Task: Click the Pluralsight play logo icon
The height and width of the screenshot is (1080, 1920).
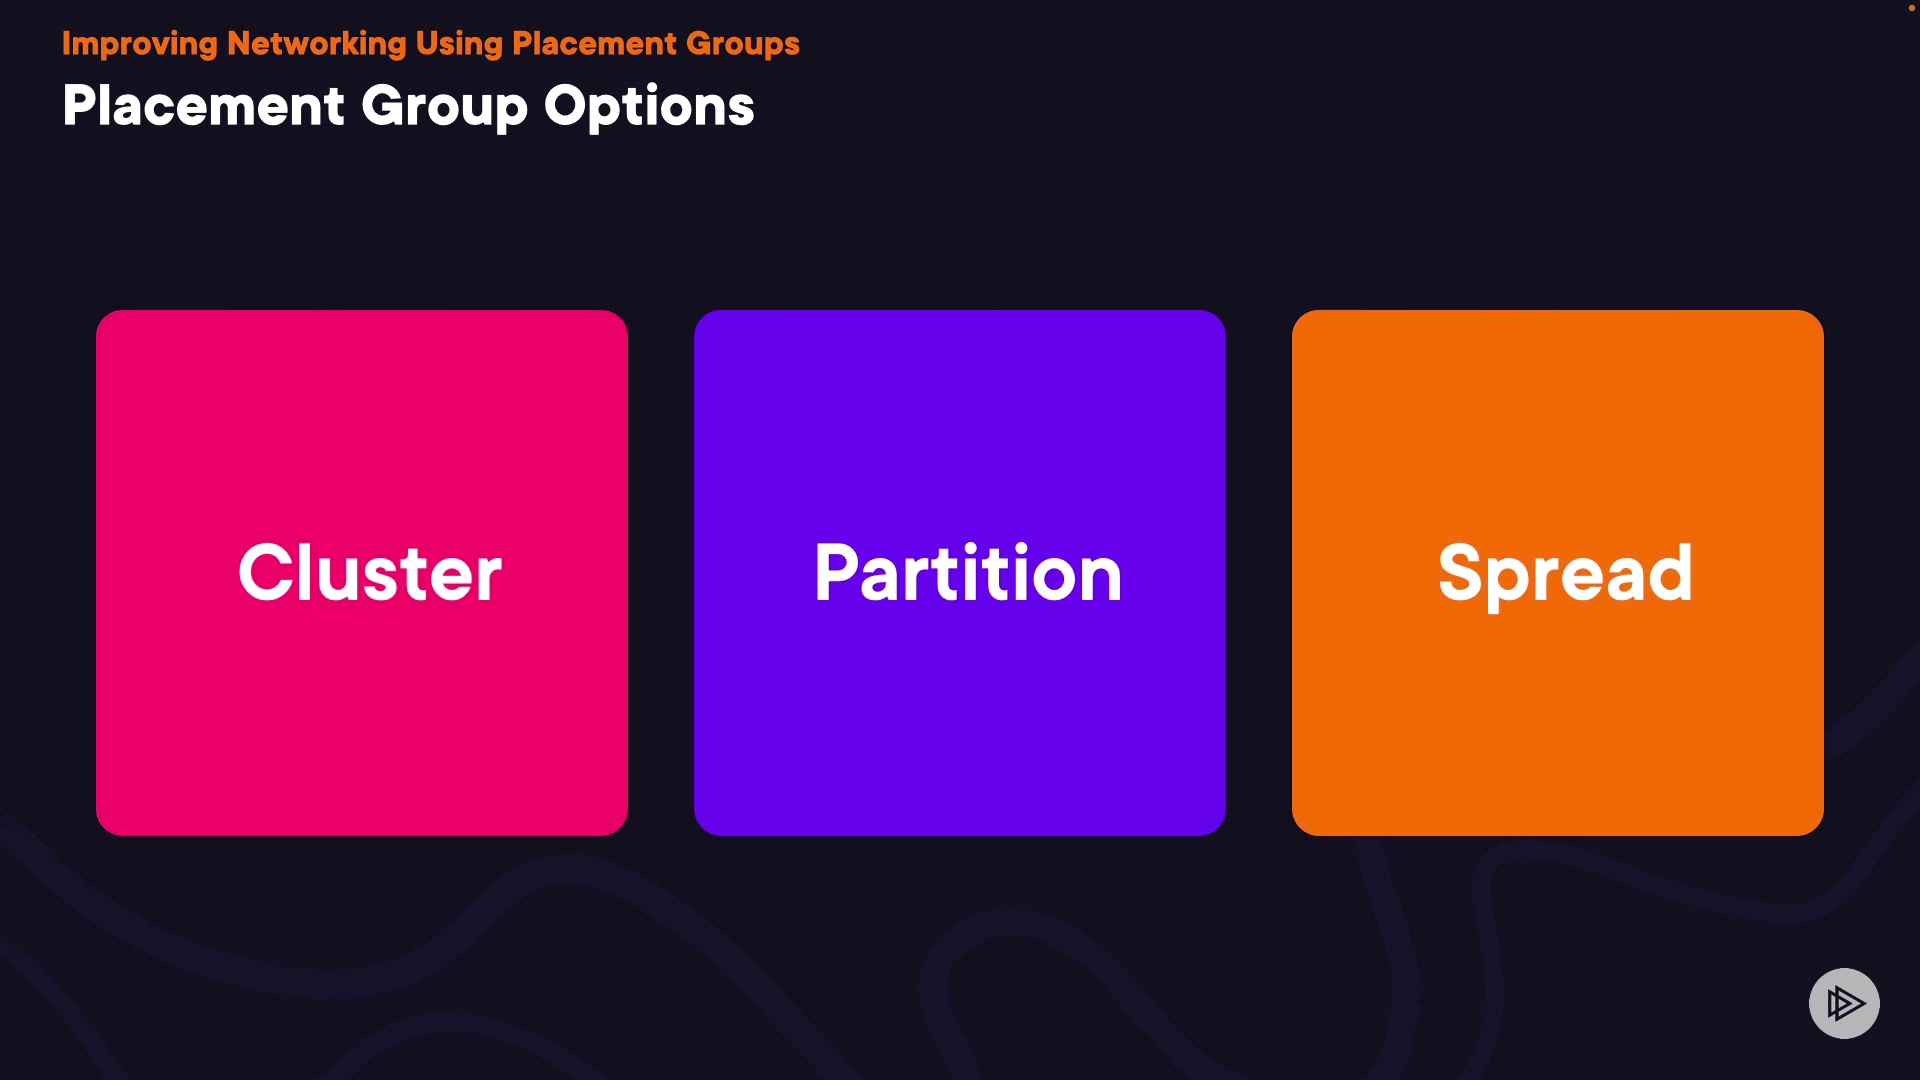Action: click(x=1844, y=1003)
